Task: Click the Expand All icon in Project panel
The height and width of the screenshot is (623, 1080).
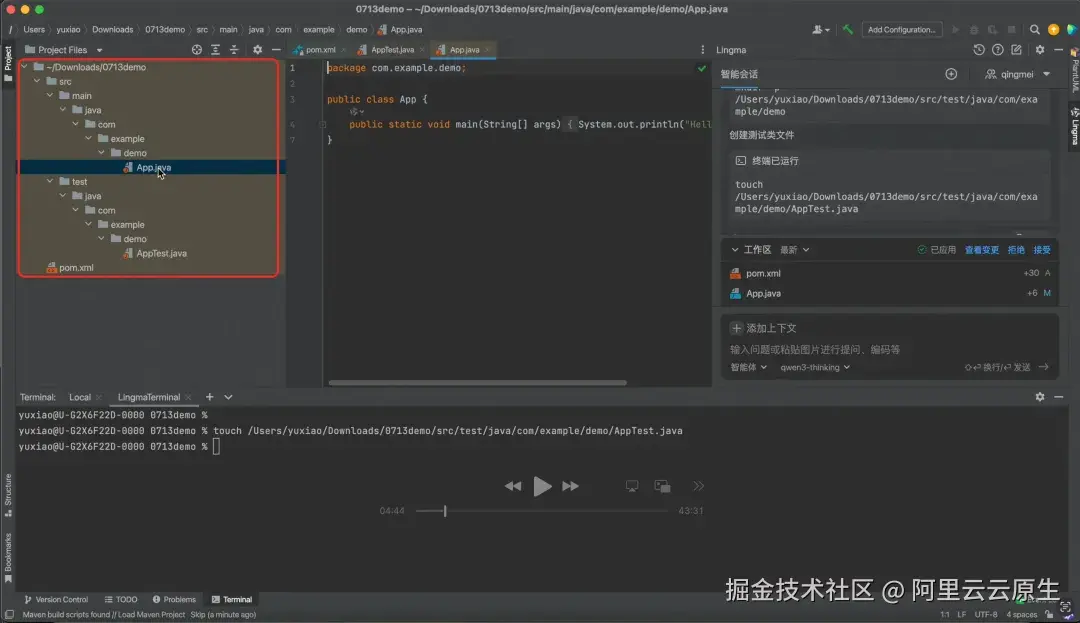Action: point(216,50)
